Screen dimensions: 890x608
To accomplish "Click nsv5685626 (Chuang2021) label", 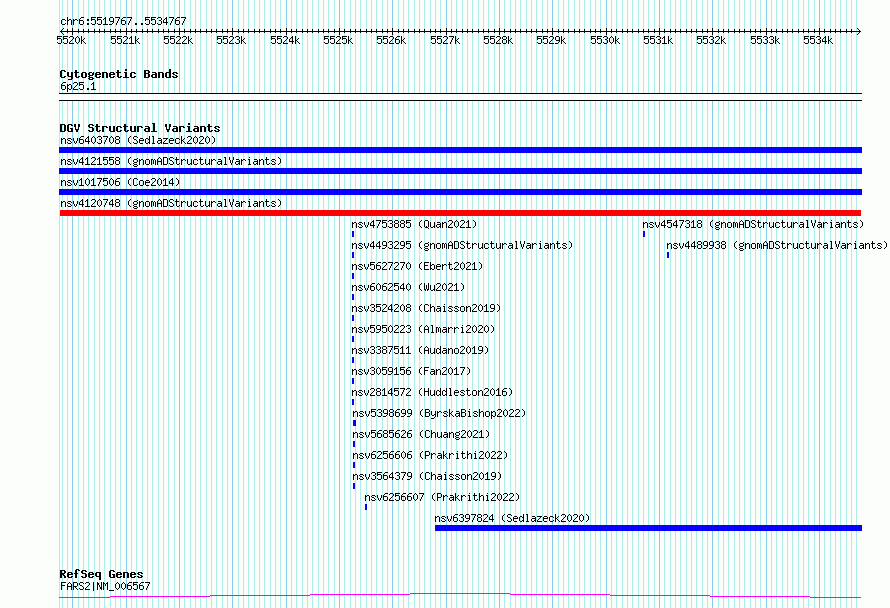I will point(421,434).
